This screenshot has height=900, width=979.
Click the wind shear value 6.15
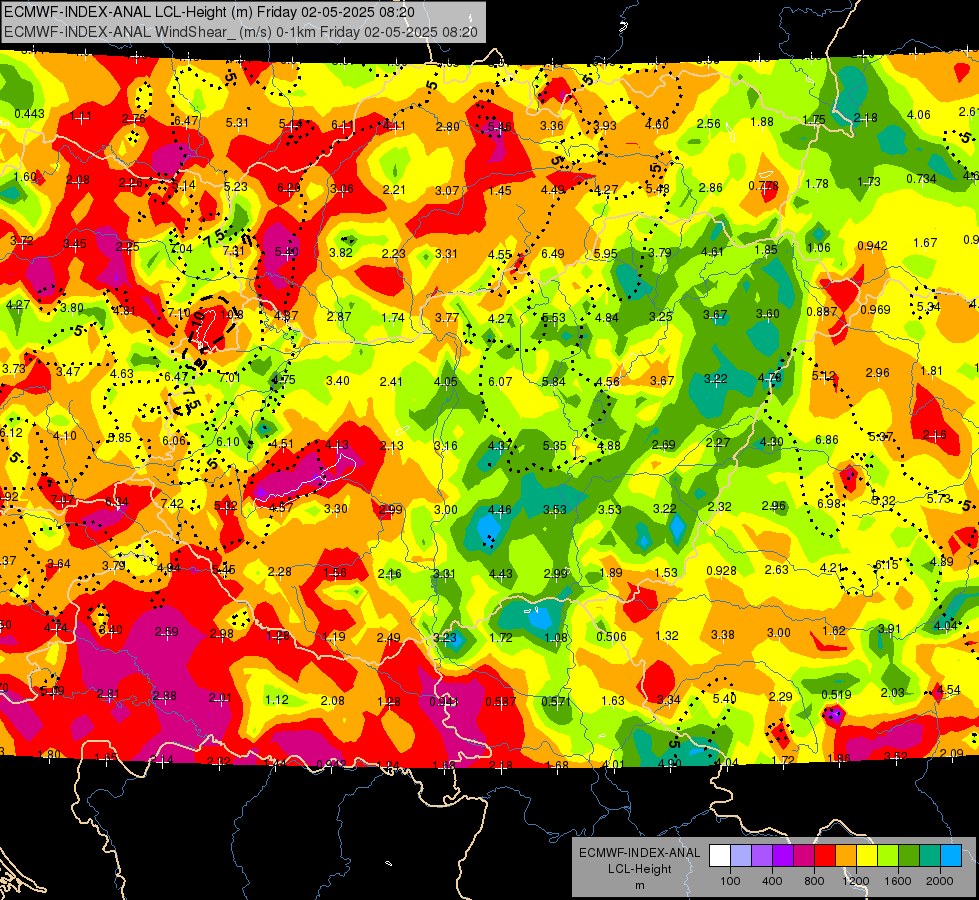tap(886, 565)
